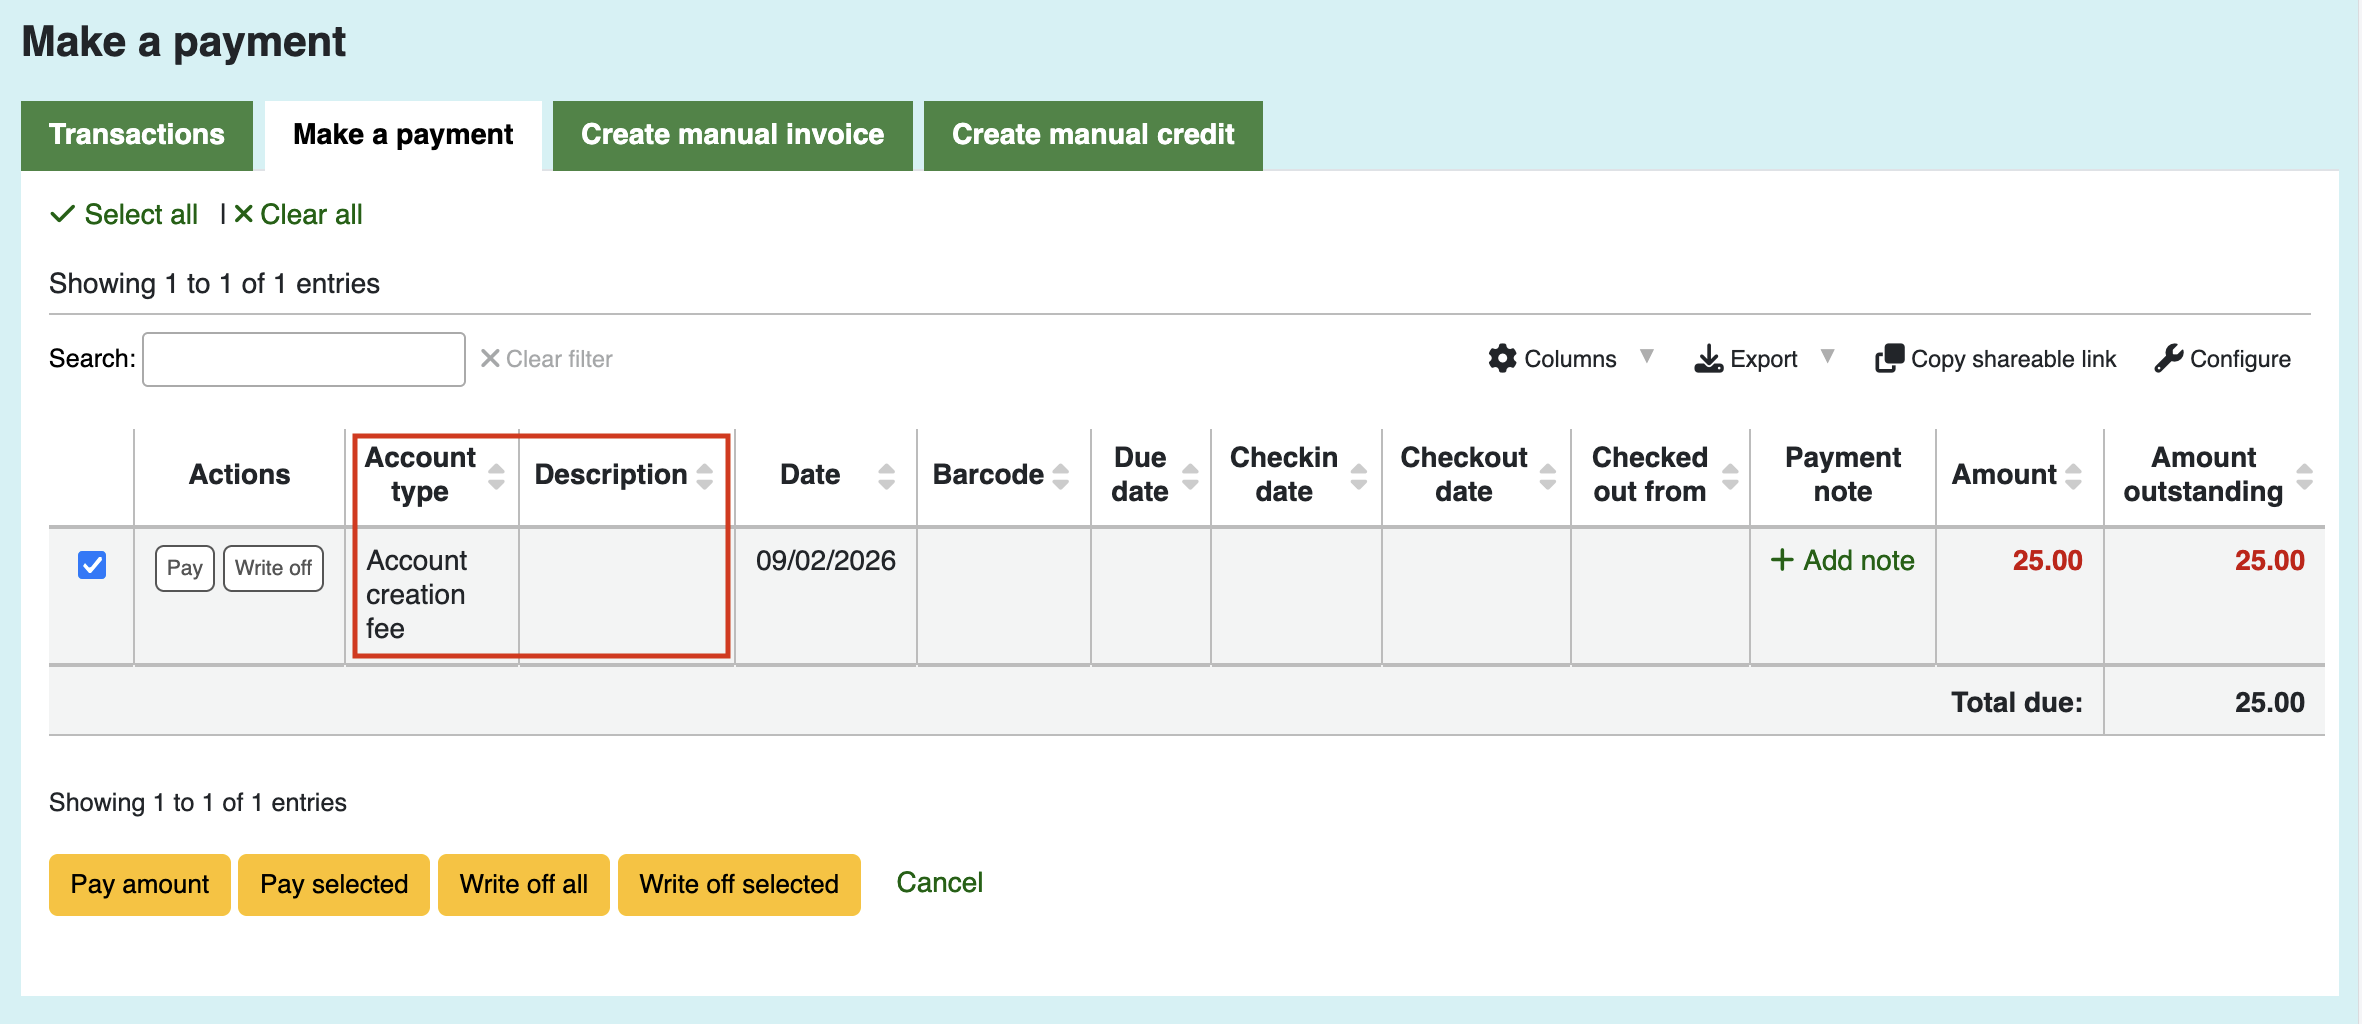2362x1024 pixels.
Task: Click the plus icon beside Add note
Action: tap(1782, 560)
